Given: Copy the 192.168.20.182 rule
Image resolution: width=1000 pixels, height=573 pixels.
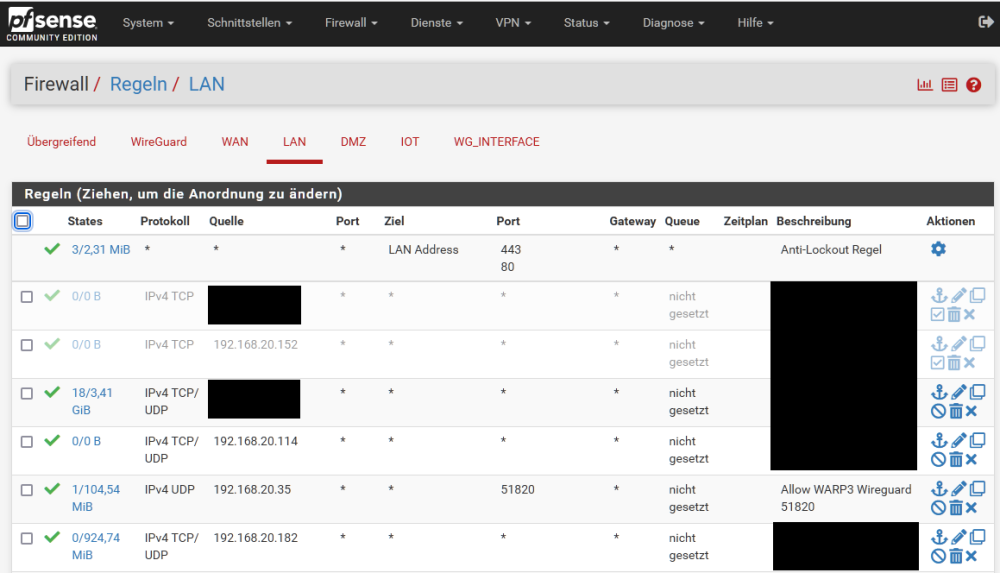Looking at the screenshot, I should [x=977, y=537].
